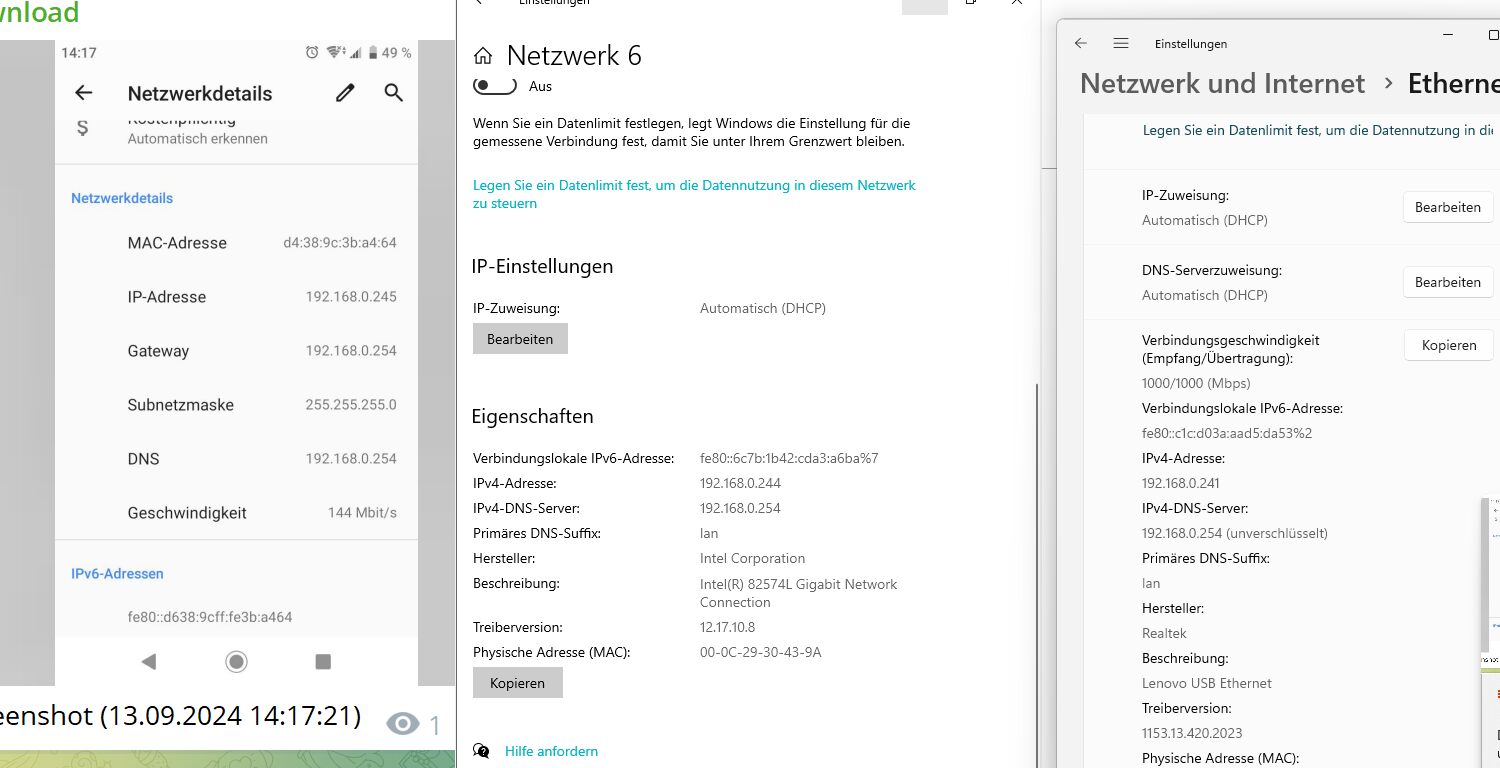Click the battery icon in phone status bar
The height and width of the screenshot is (768, 1500).
[x=373, y=52]
